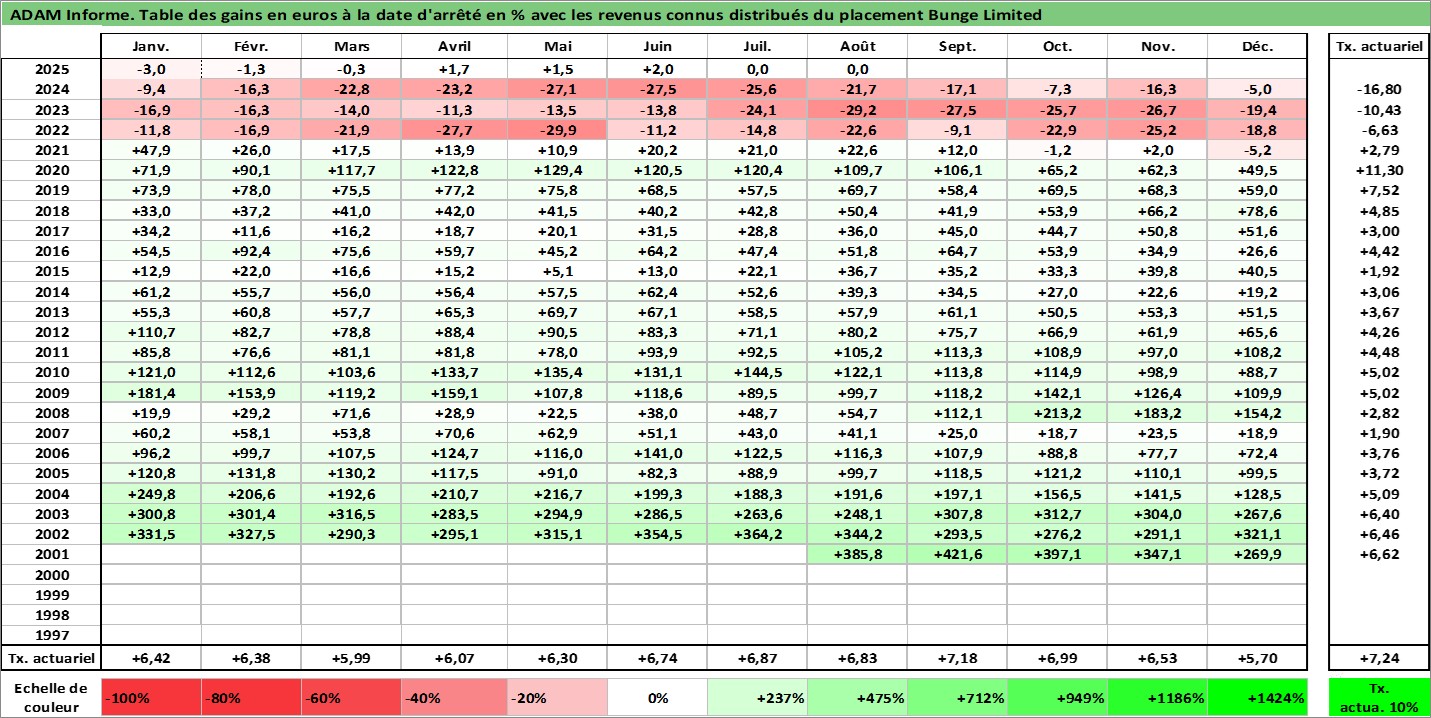Click the 2003 Mars cell showing +316,5
Image resolution: width=1431 pixels, height=718 pixels.
(352, 514)
